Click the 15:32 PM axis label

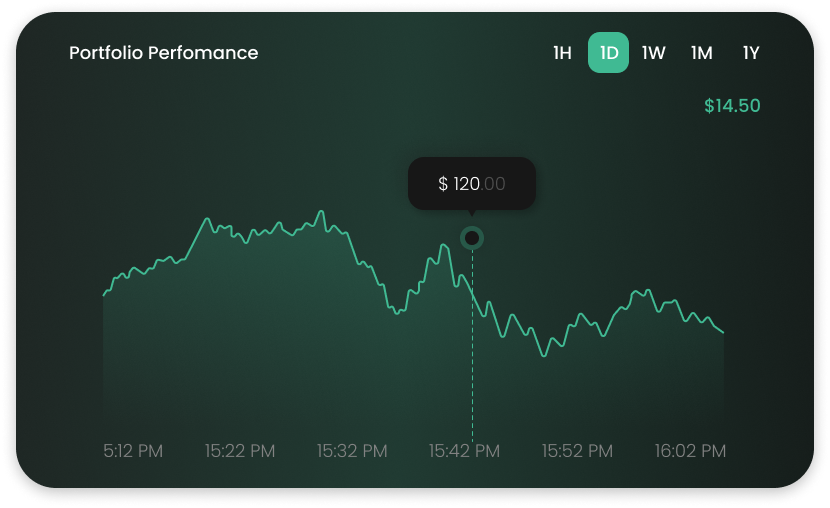pos(352,451)
